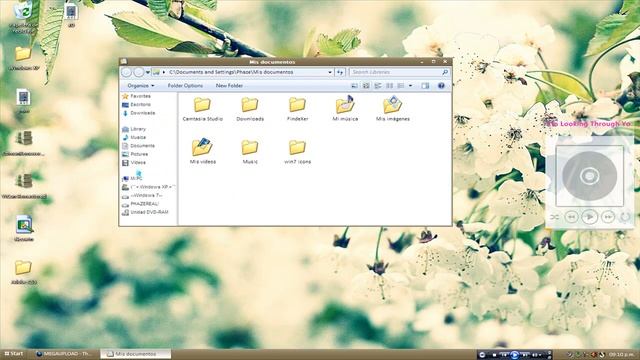The height and width of the screenshot is (360, 640).
Task: Open the Camtasia Studio folder
Action: tap(202, 109)
